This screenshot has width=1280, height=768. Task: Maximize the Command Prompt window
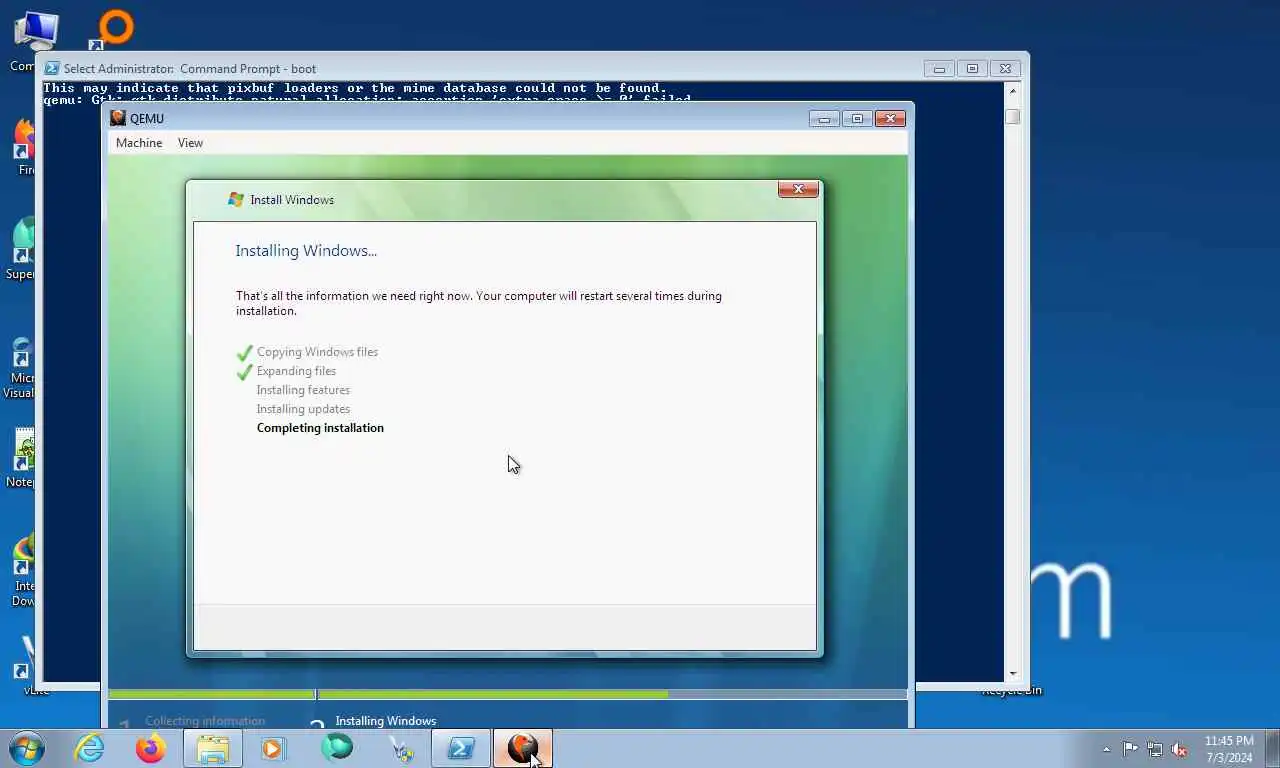(972, 69)
